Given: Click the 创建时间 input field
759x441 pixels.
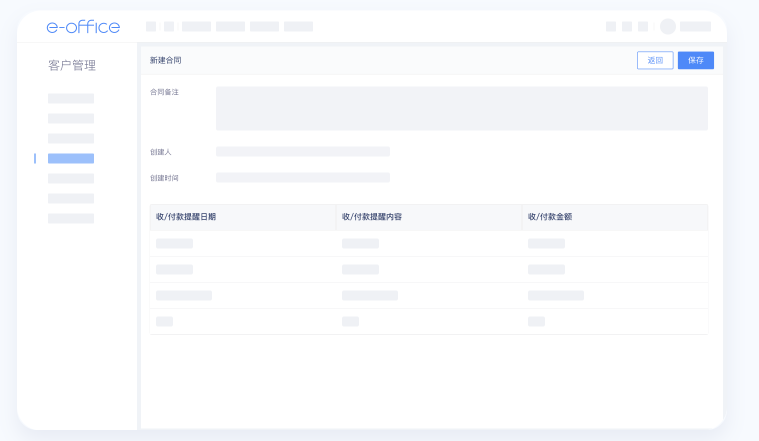Looking at the screenshot, I should click(x=302, y=178).
